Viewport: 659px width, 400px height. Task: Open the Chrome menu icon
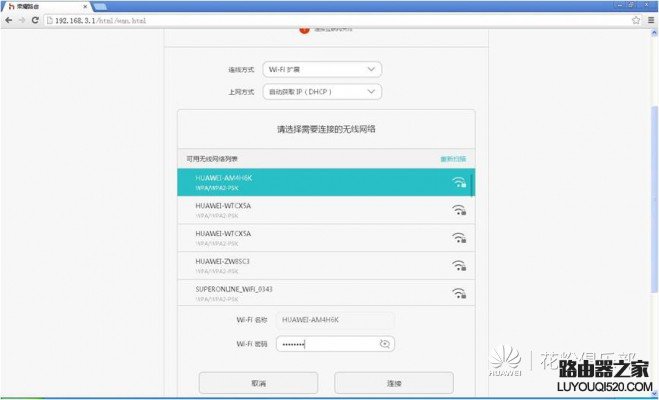(651, 20)
